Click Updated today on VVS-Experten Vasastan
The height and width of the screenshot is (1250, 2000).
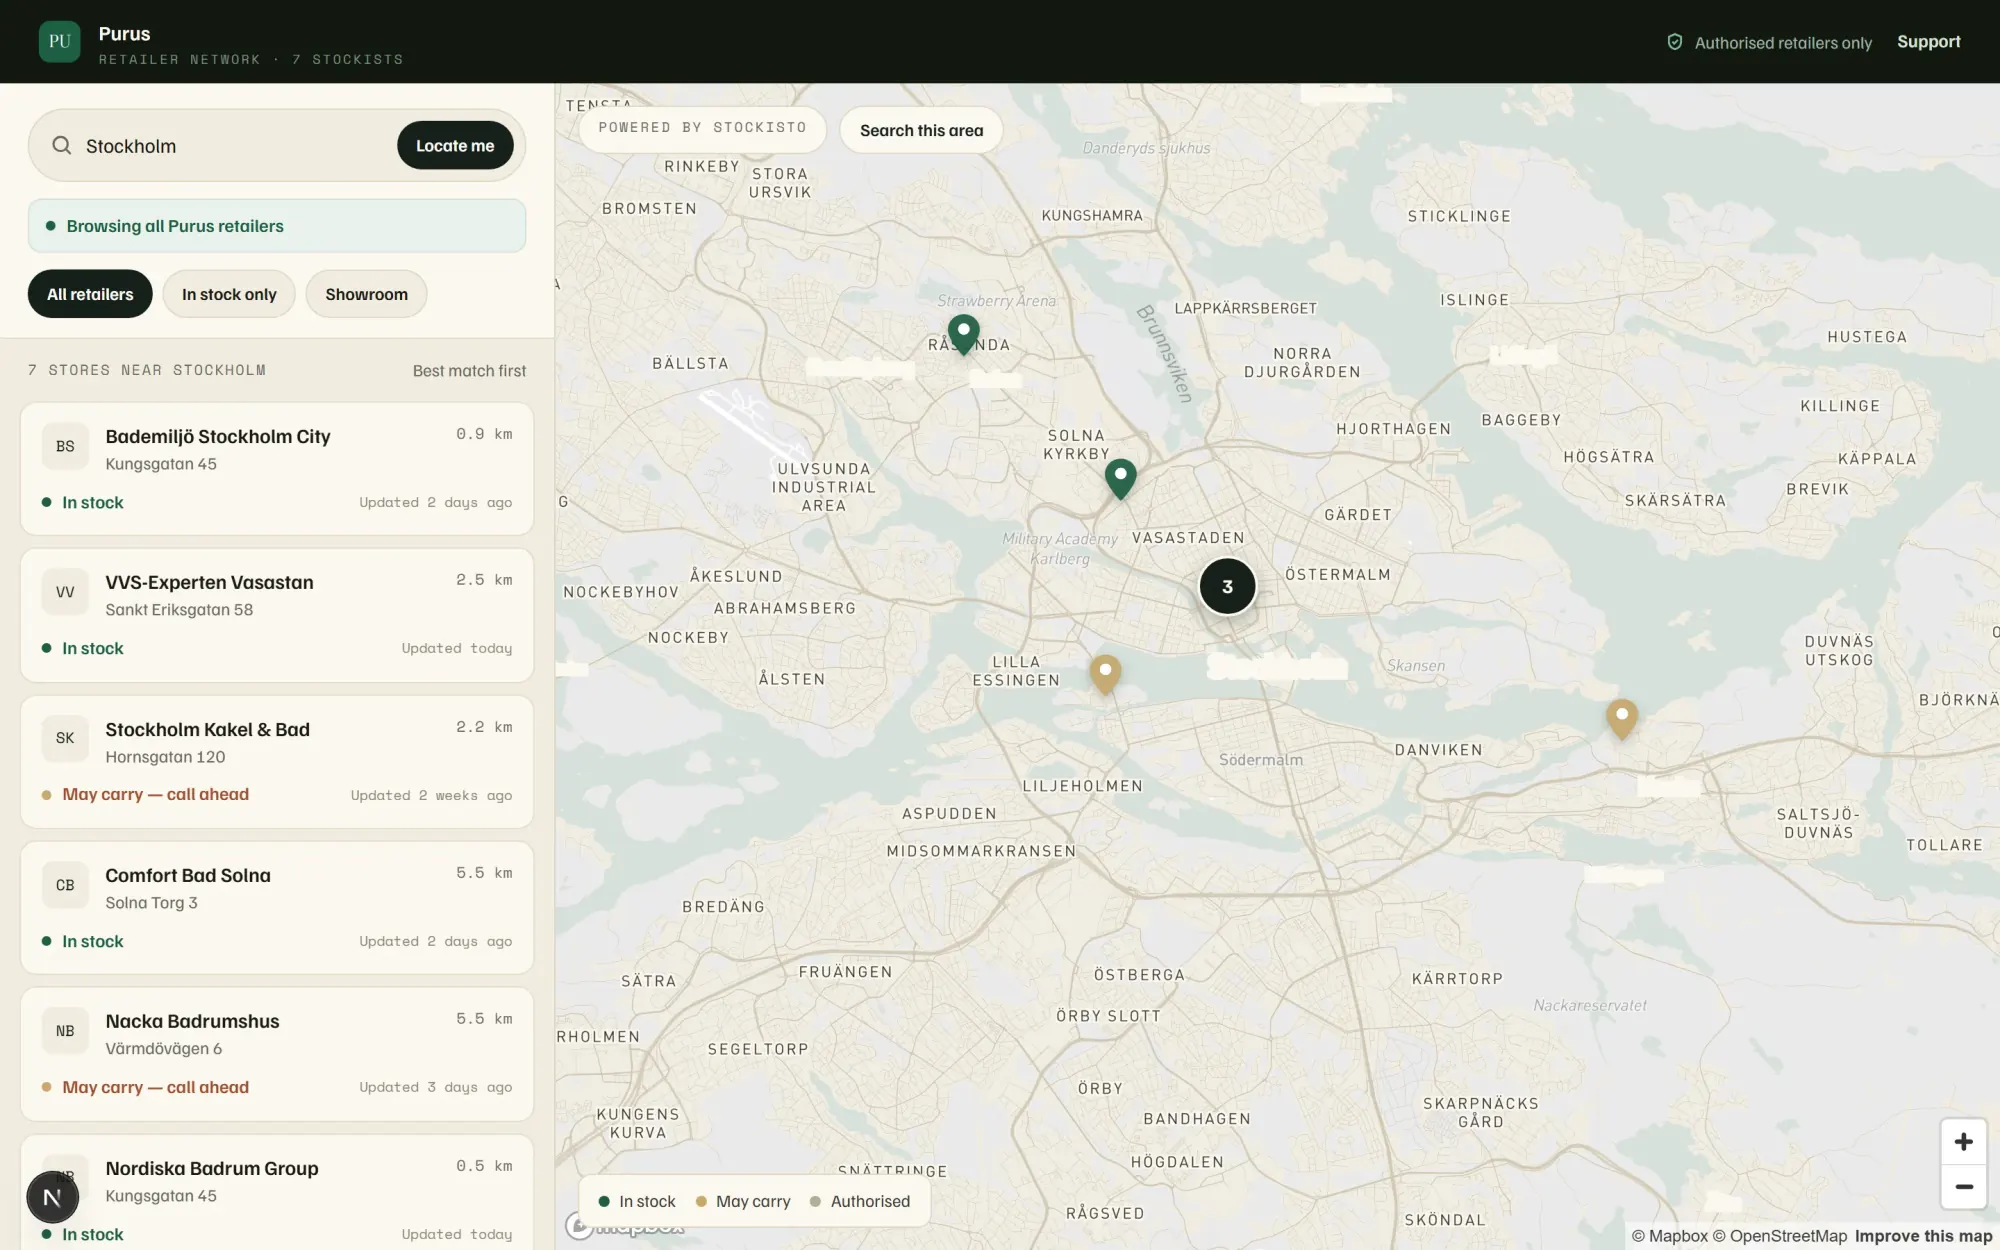[x=457, y=649]
